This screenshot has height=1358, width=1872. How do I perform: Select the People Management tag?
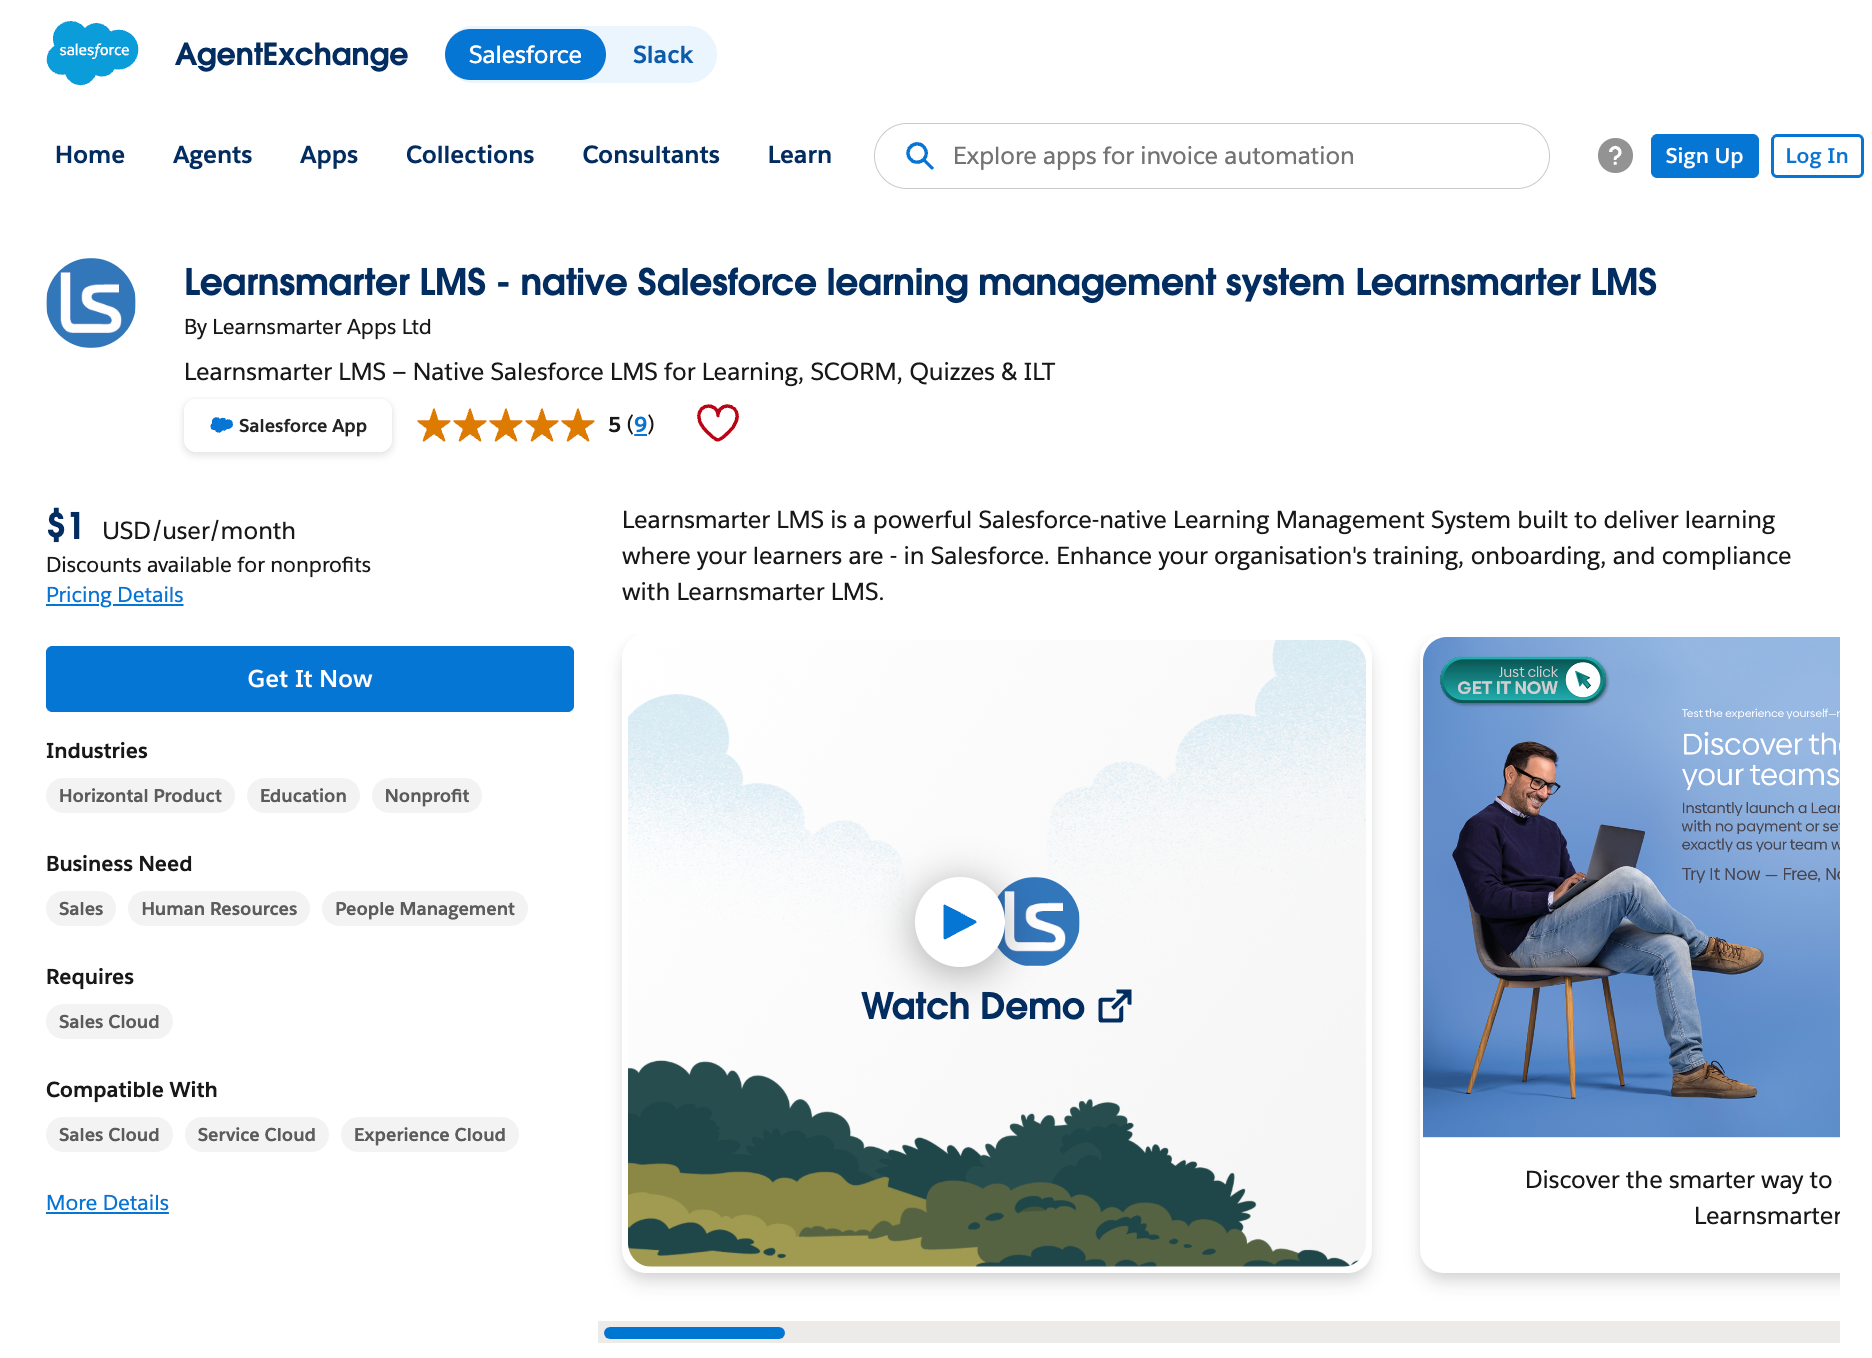(x=425, y=909)
